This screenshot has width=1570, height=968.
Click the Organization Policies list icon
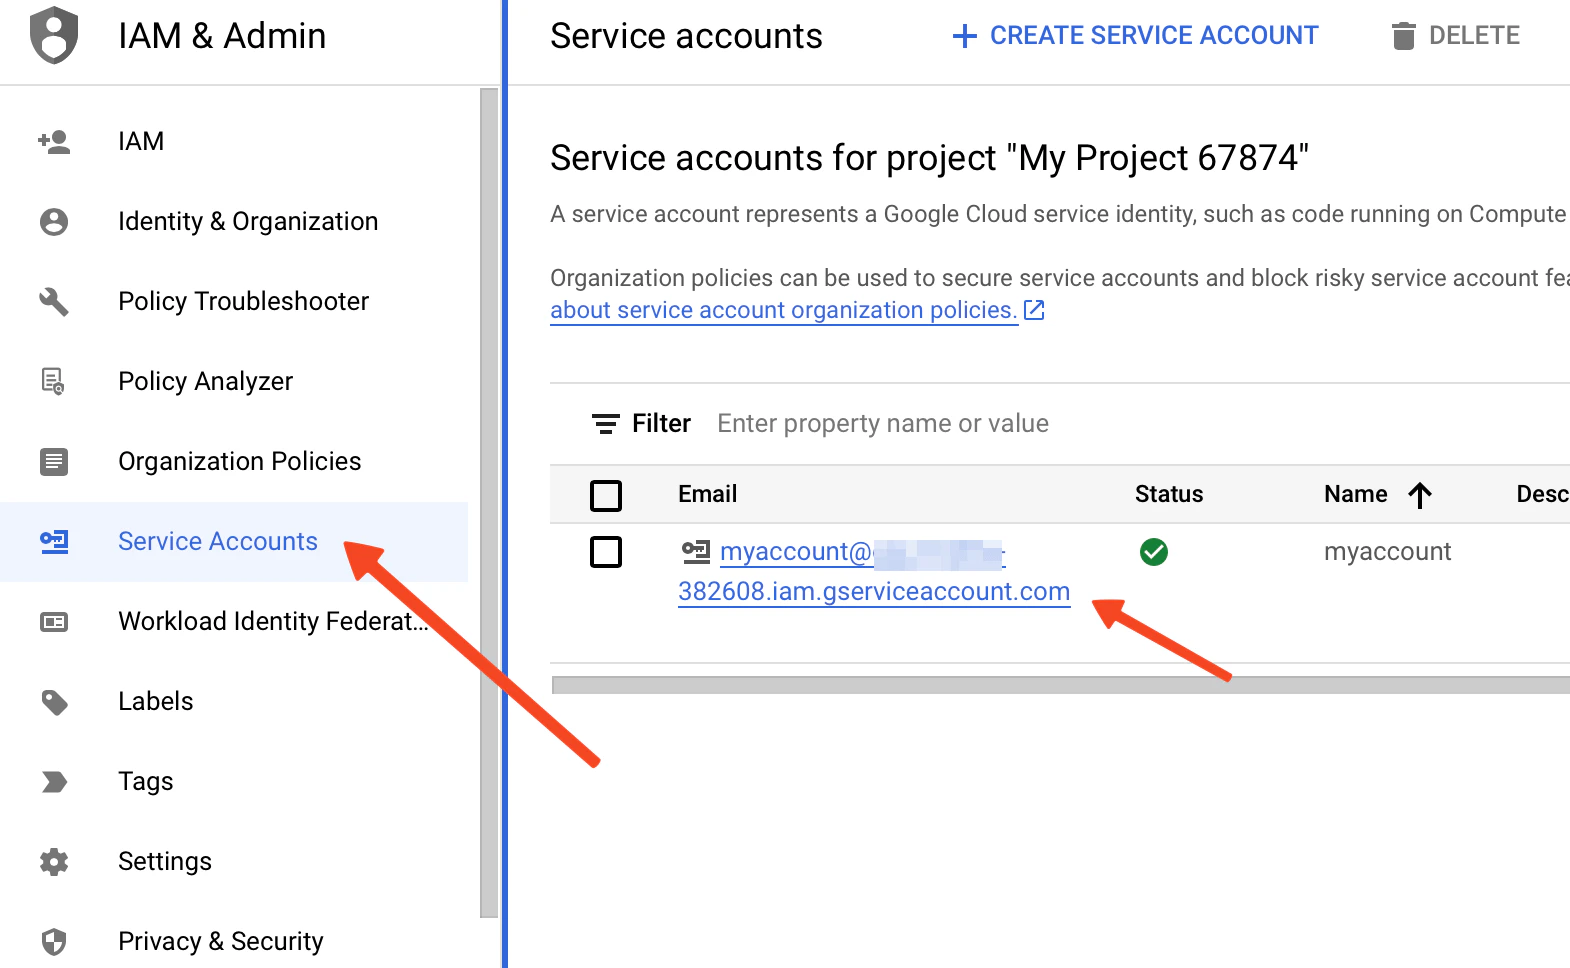[54, 461]
